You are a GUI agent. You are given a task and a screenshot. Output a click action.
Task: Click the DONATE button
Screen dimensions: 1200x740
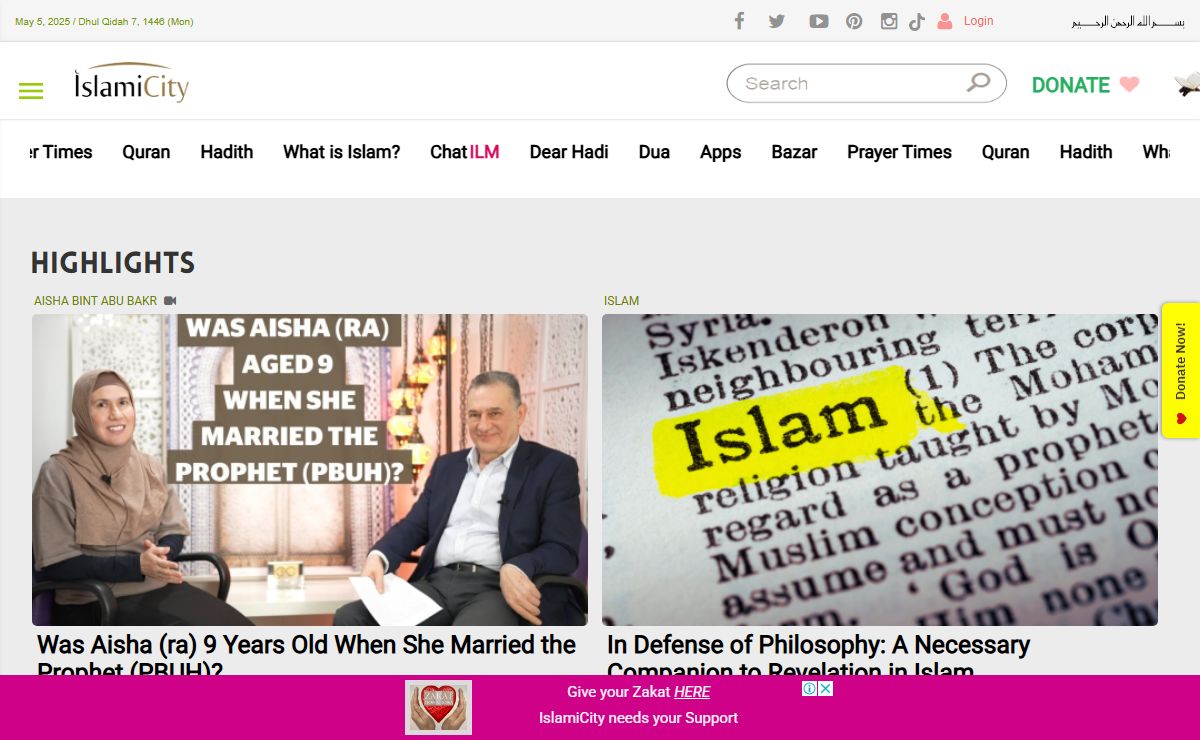click(x=1071, y=85)
